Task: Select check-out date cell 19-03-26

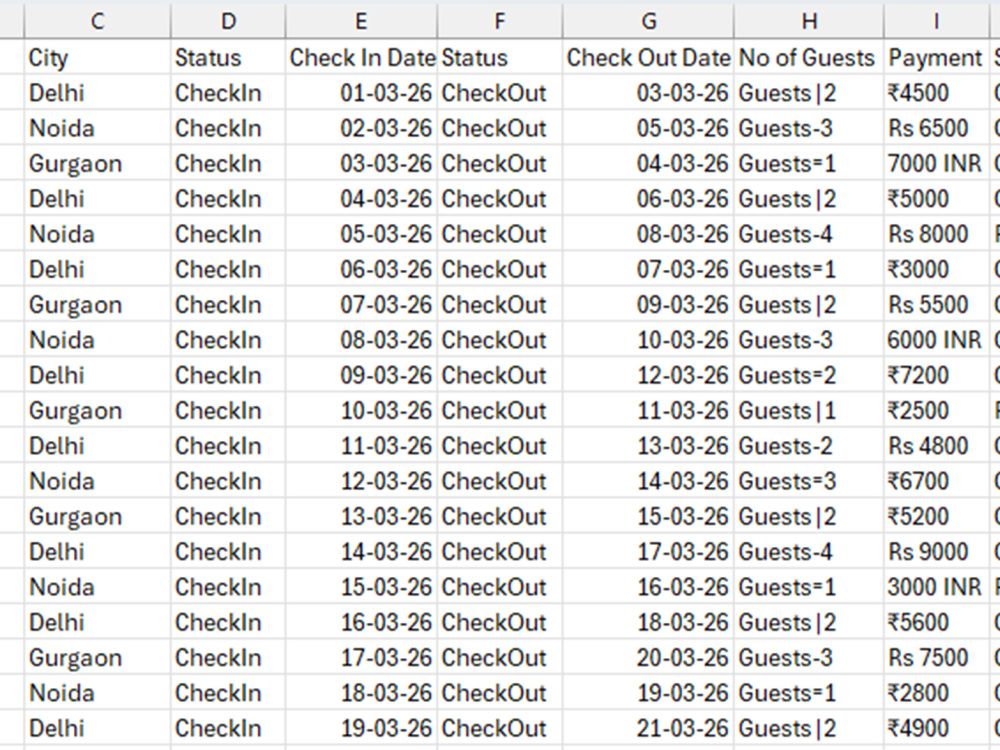Action: click(x=648, y=693)
